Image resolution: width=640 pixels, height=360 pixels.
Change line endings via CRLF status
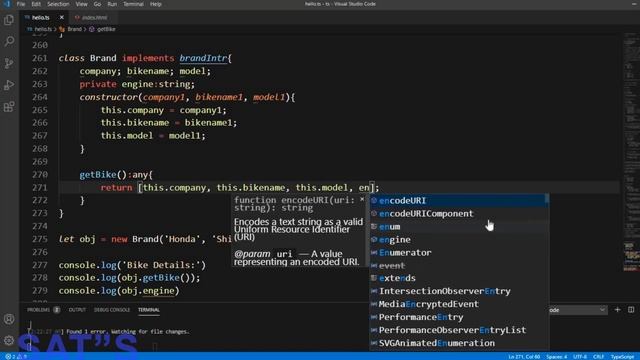tap(599, 357)
